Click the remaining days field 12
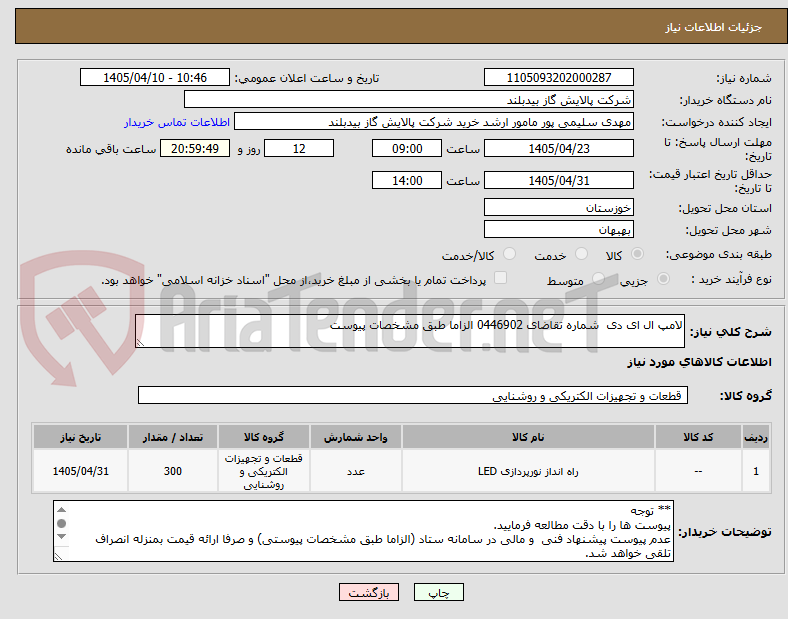Screen dimensions: 788x619 pos(299,148)
